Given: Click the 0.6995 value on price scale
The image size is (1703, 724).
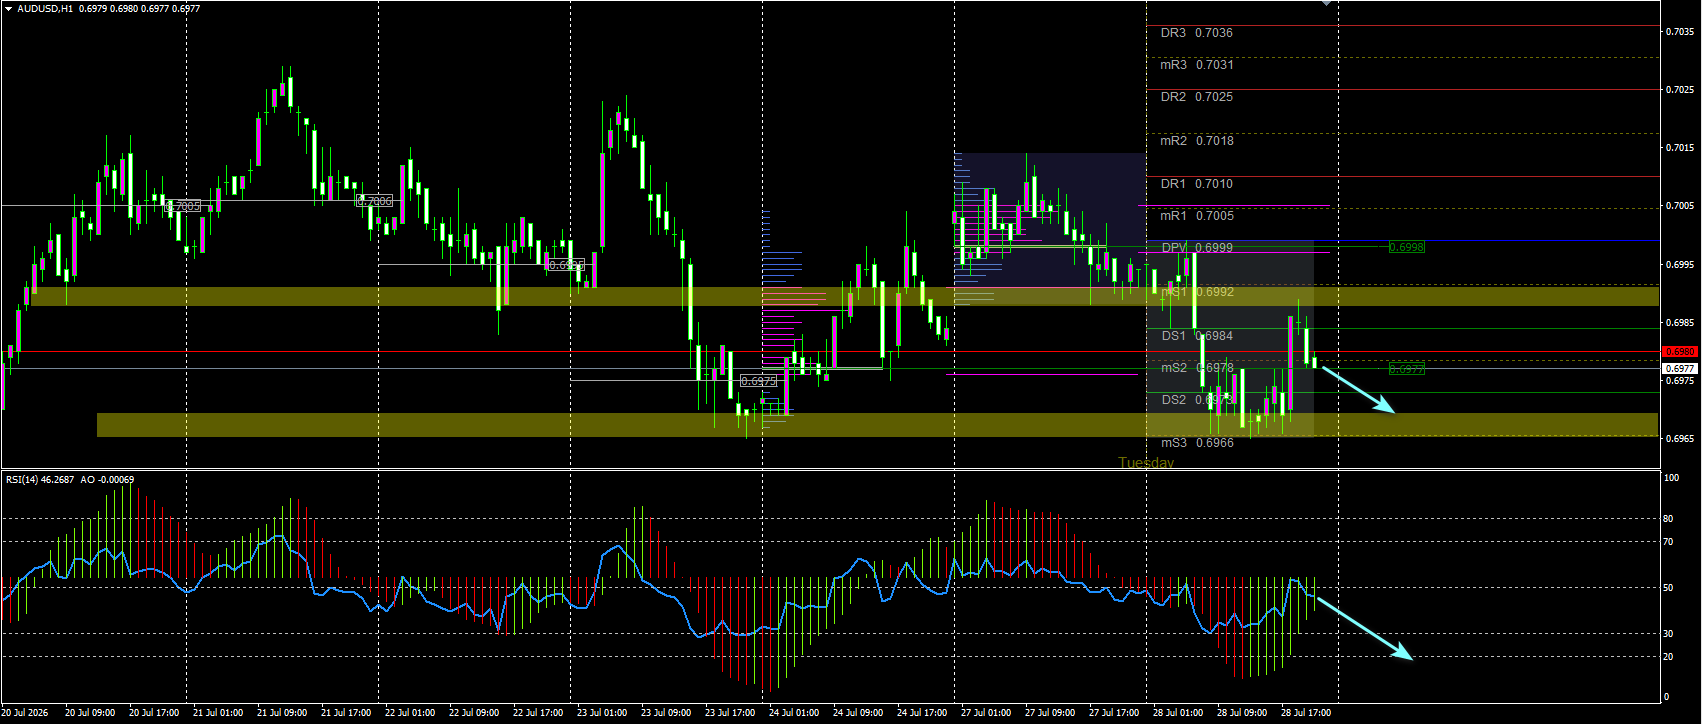Looking at the screenshot, I should coord(1680,265).
